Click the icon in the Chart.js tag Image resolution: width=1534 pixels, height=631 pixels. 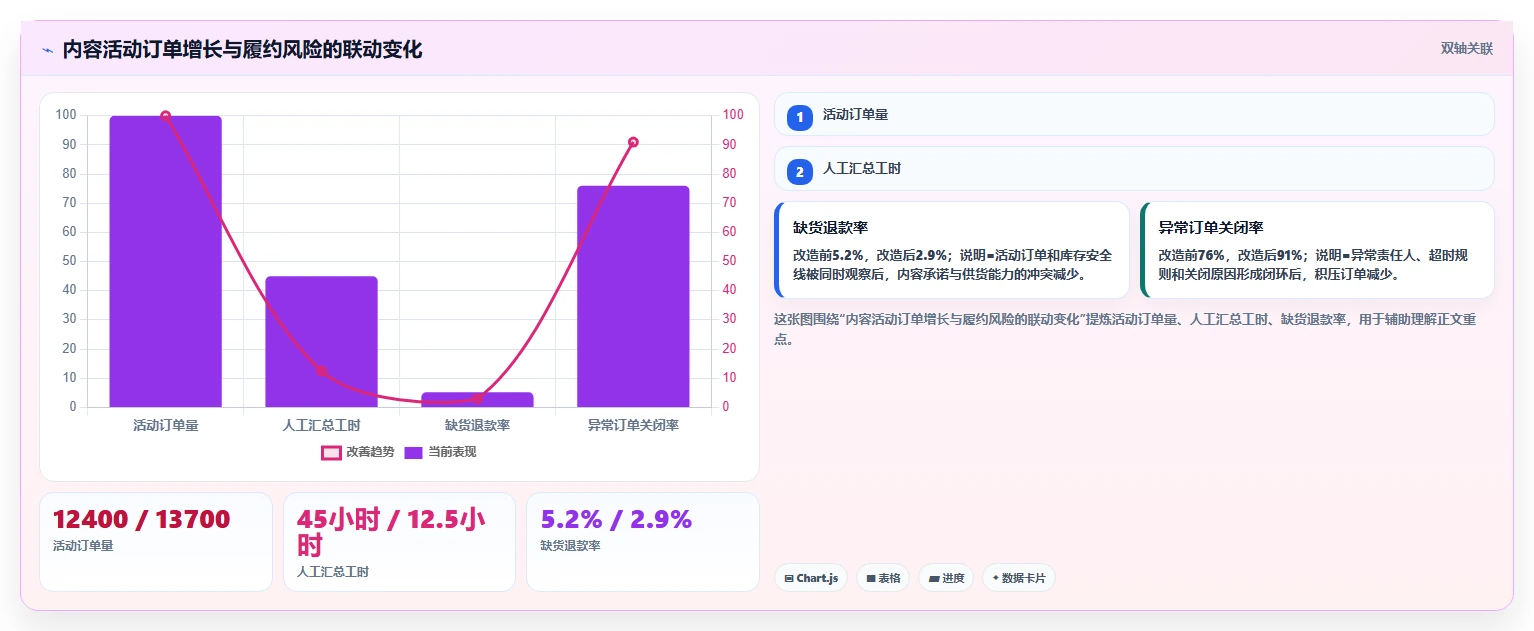[789, 578]
